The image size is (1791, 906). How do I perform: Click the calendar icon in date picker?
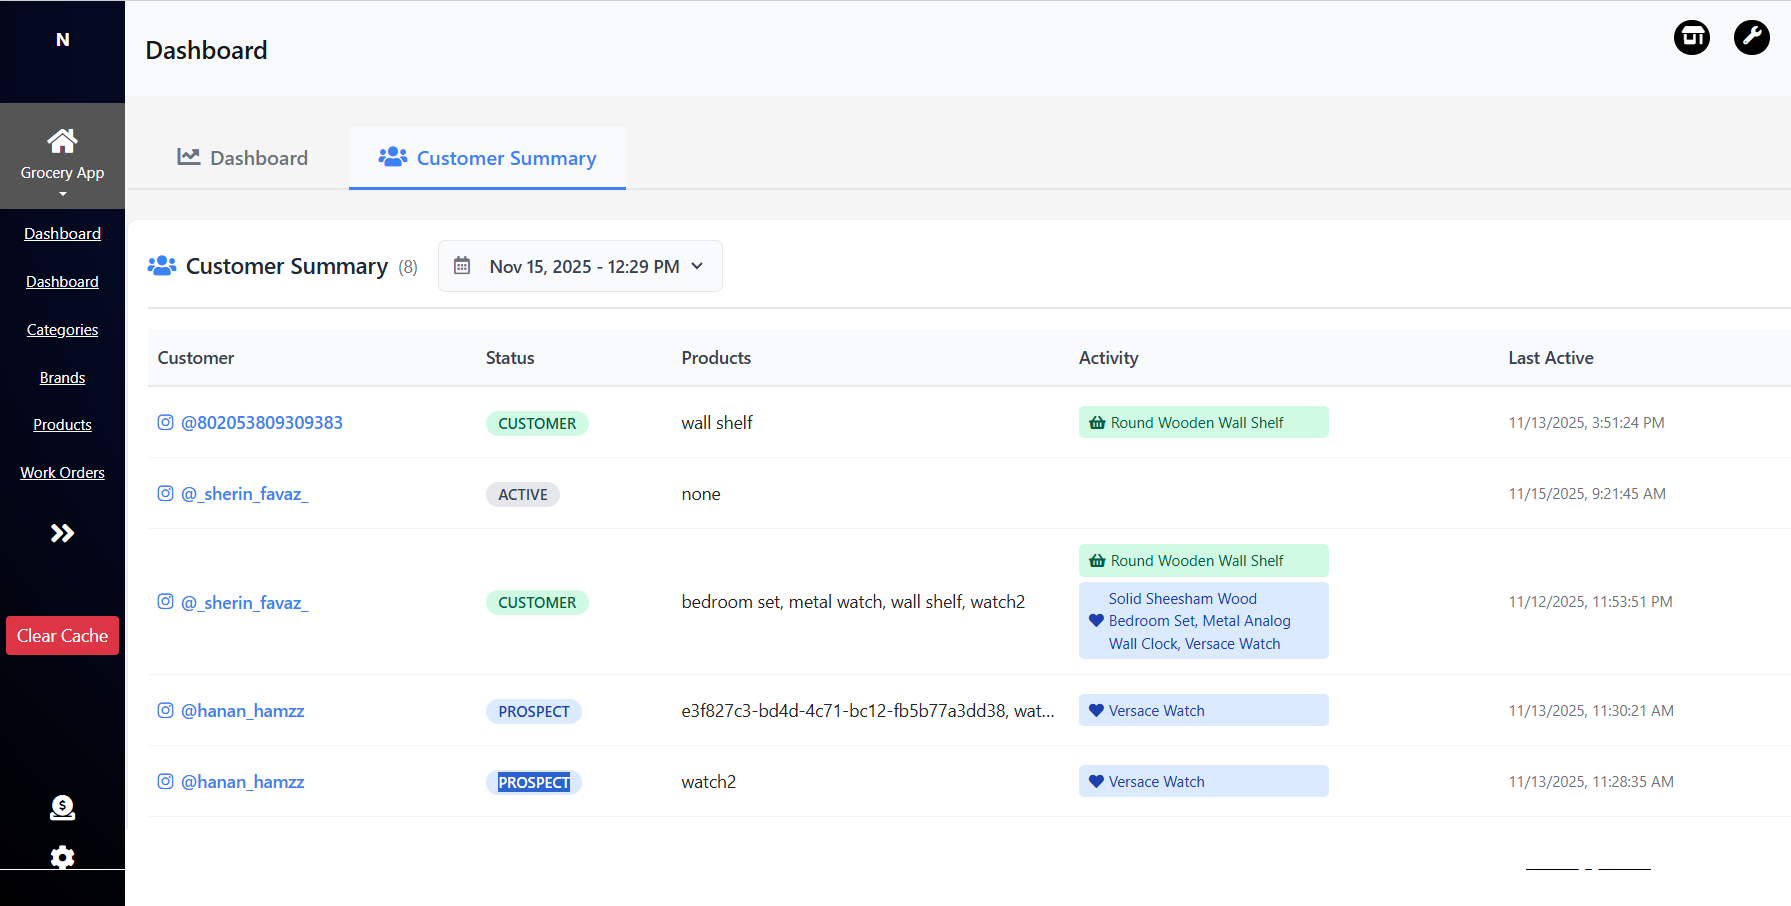pyautogui.click(x=462, y=266)
